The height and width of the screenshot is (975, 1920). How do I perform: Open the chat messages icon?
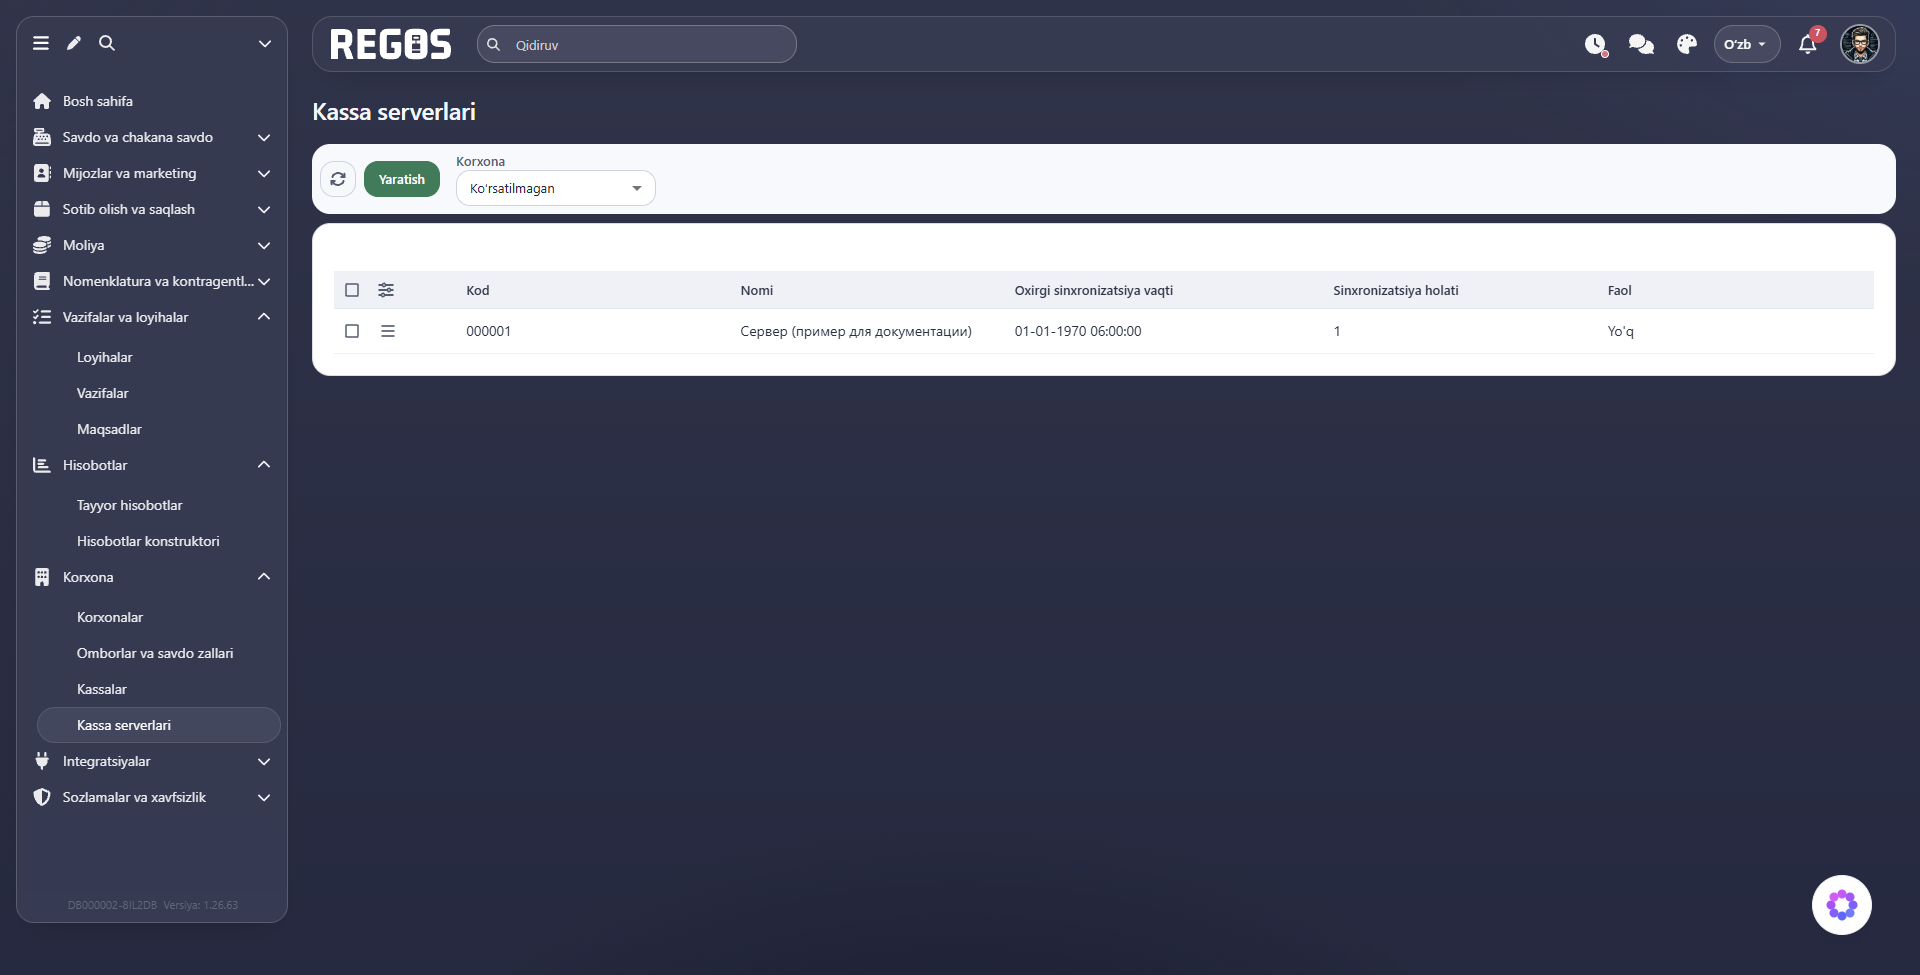click(x=1641, y=44)
